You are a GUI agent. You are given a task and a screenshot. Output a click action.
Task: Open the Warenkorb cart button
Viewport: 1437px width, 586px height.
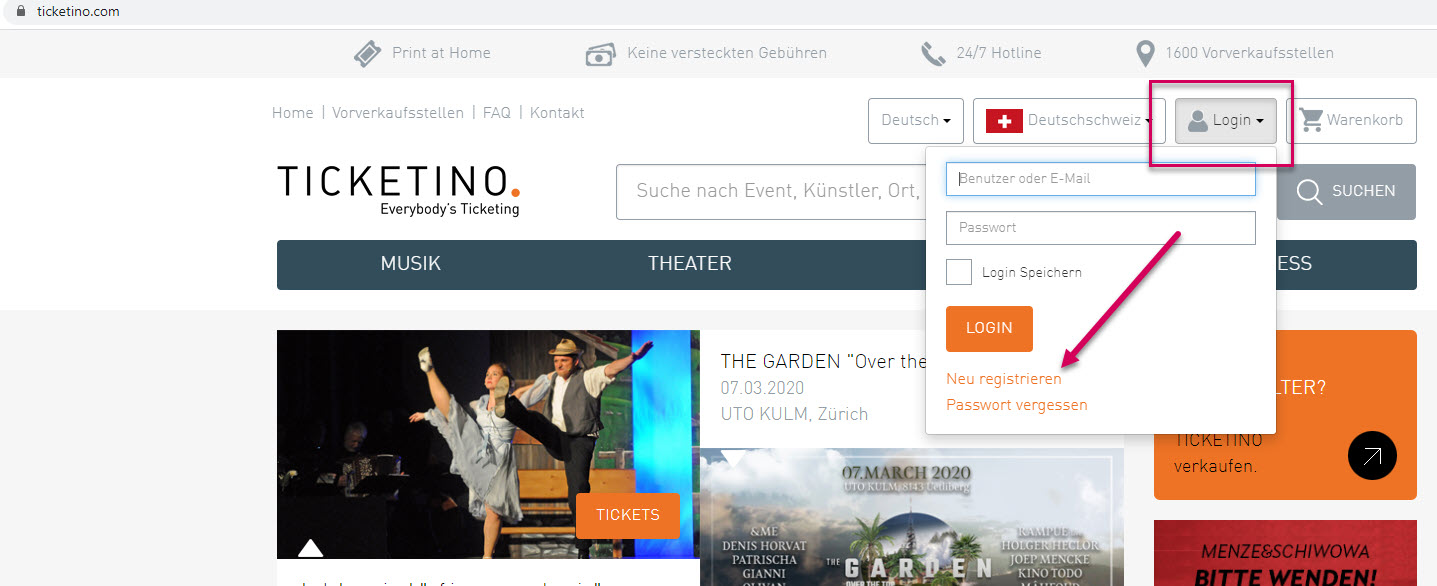click(x=1351, y=121)
